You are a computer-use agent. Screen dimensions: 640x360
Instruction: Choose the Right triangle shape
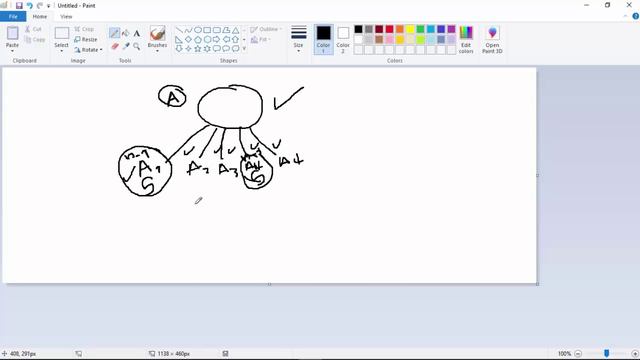(179, 40)
